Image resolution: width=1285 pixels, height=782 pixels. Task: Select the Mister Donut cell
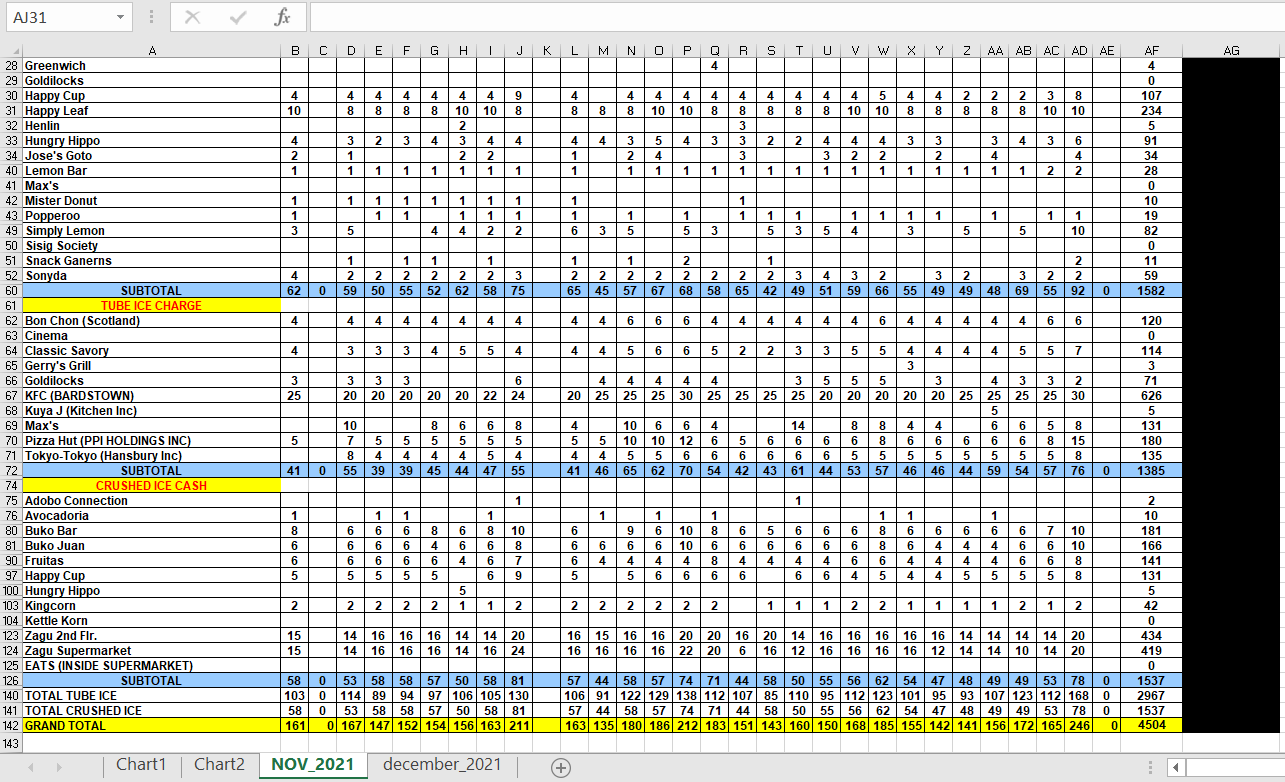coord(151,201)
